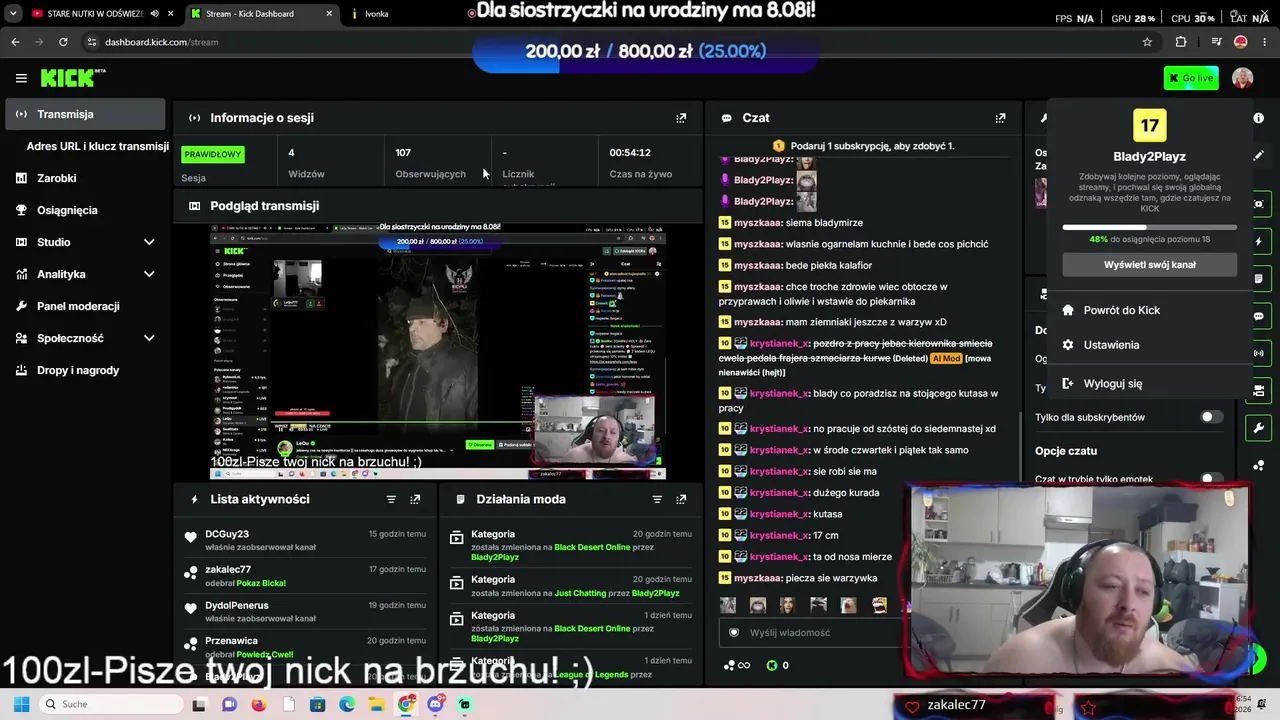Image resolution: width=1280 pixels, height=720 pixels.
Task: Open the Działania moda filter
Action: point(657,499)
